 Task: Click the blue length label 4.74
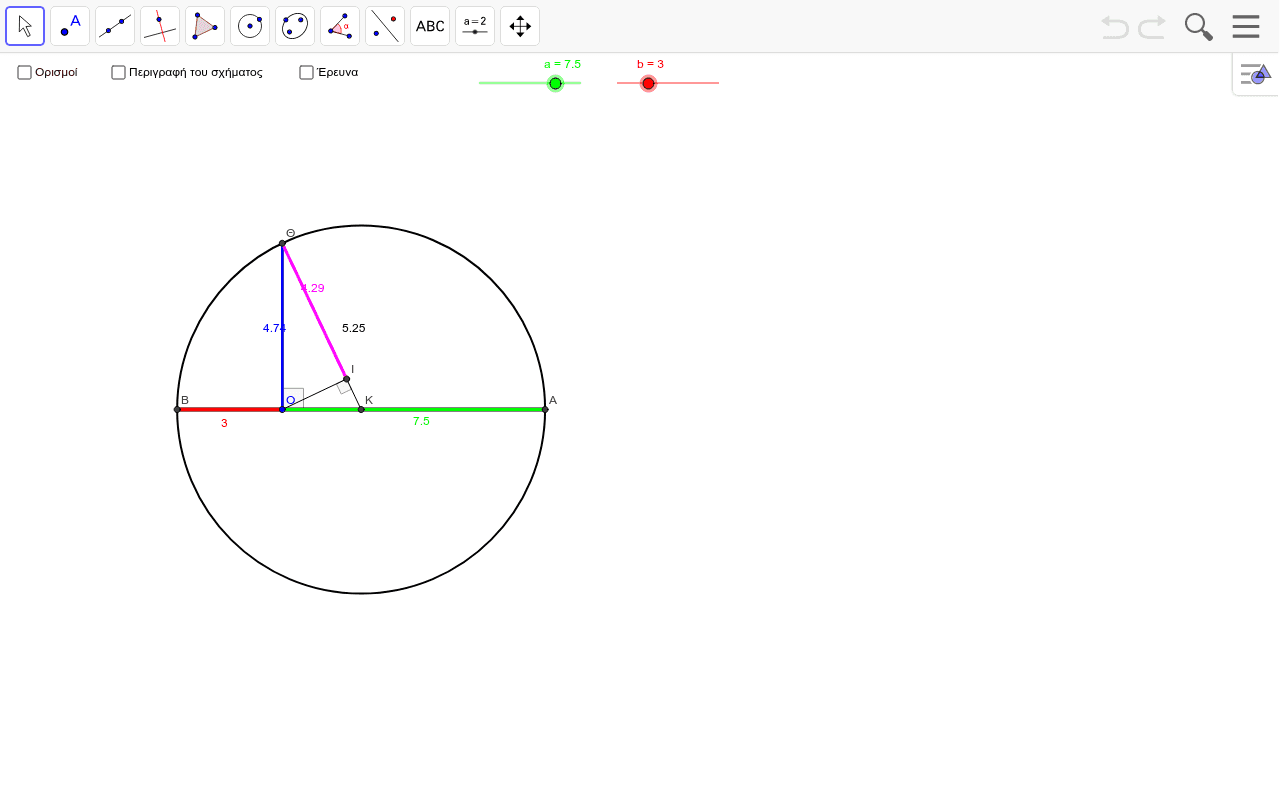[x=274, y=328]
